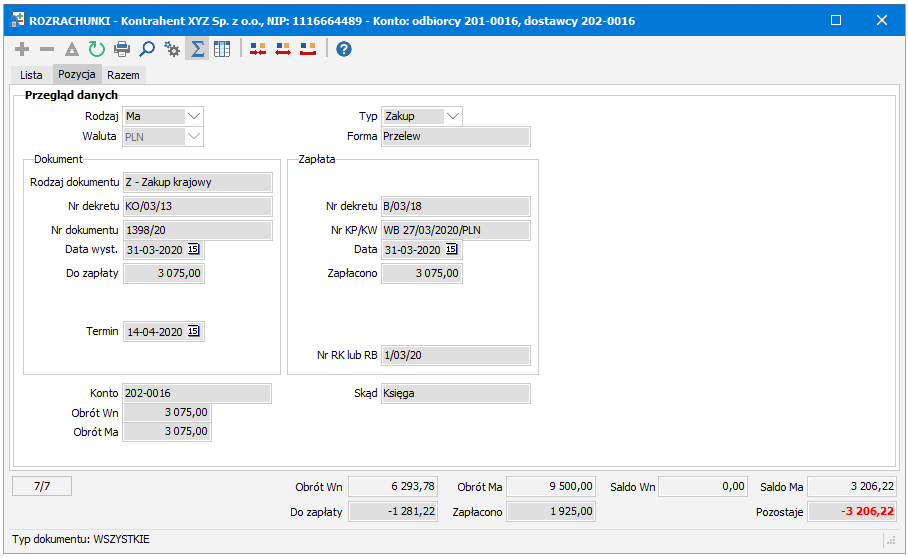Click the minus delete-record toolbar icon
Screen dimensions: 908x558
click(47, 49)
